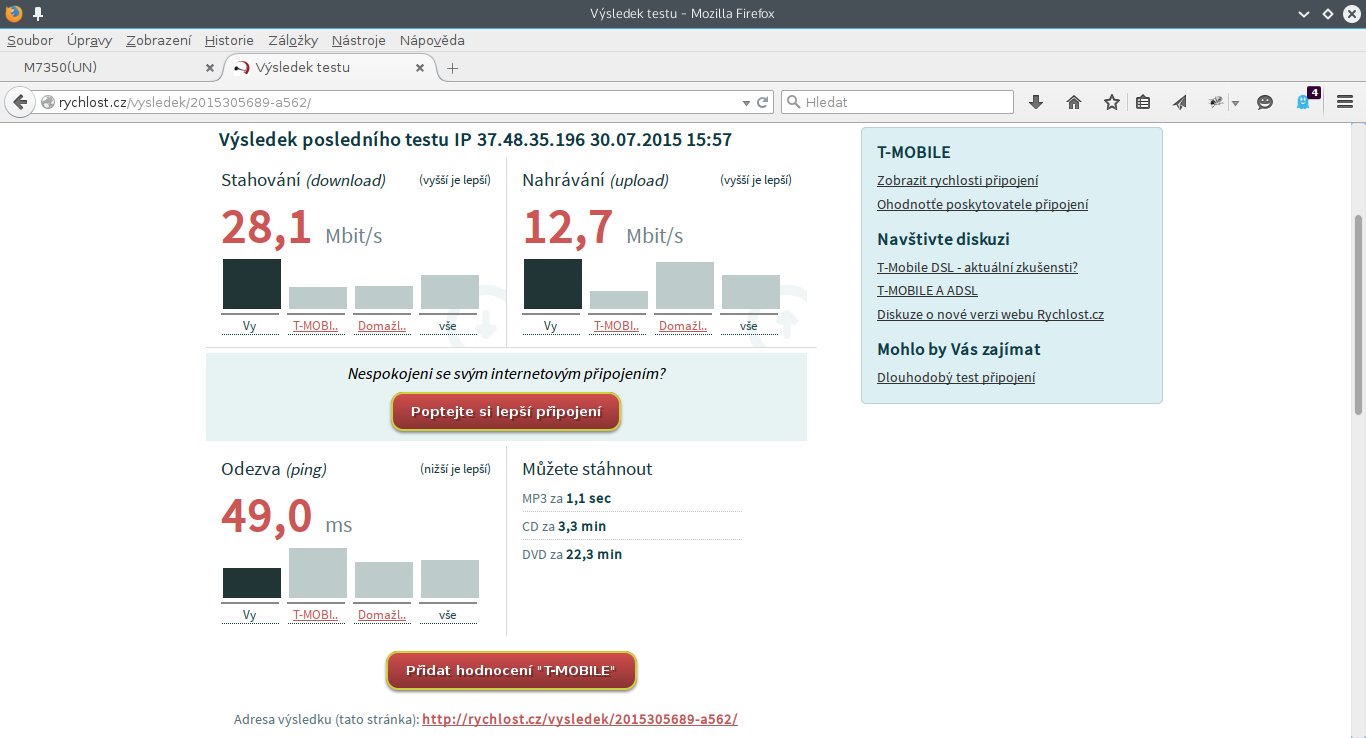Screen dimensions: 1366x738
Task: Click Poptejte si lepší připojení button
Action: pyautogui.click(x=506, y=412)
